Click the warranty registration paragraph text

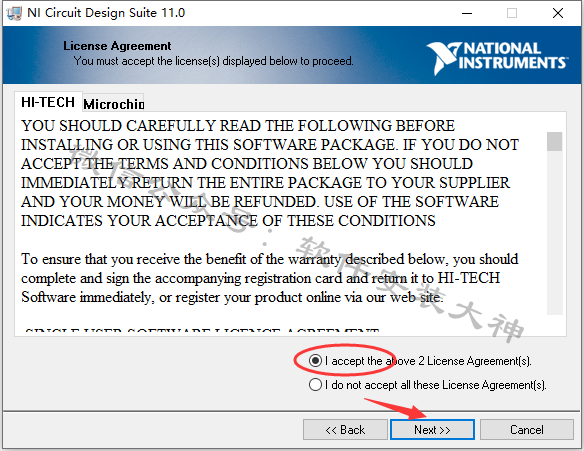[270, 278]
